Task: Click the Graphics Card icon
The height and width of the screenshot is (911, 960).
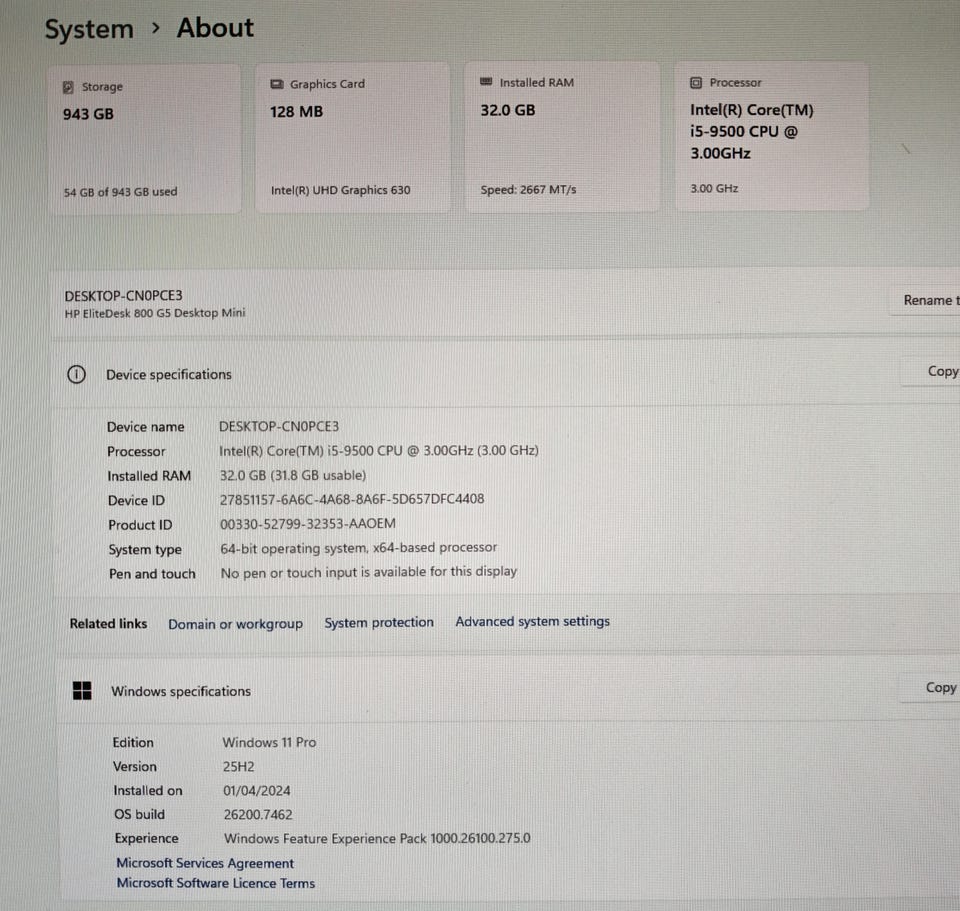Action: click(277, 84)
